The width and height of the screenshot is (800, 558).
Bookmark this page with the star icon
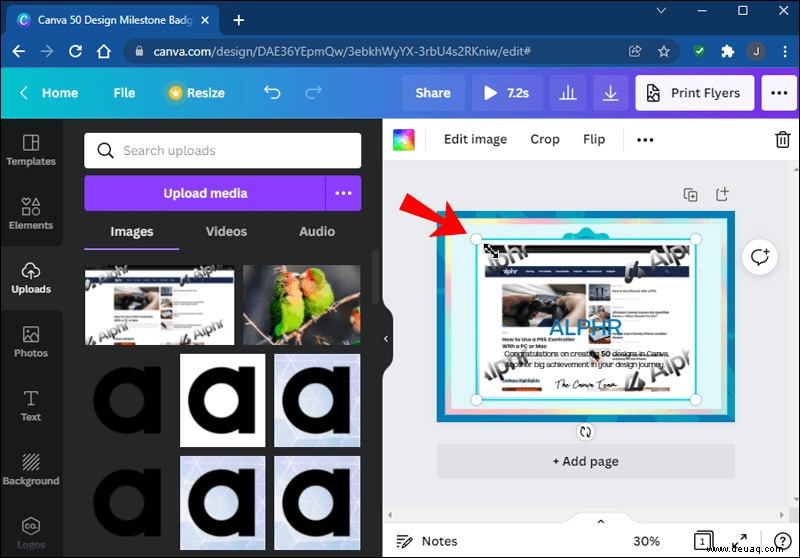coord(663,51)
